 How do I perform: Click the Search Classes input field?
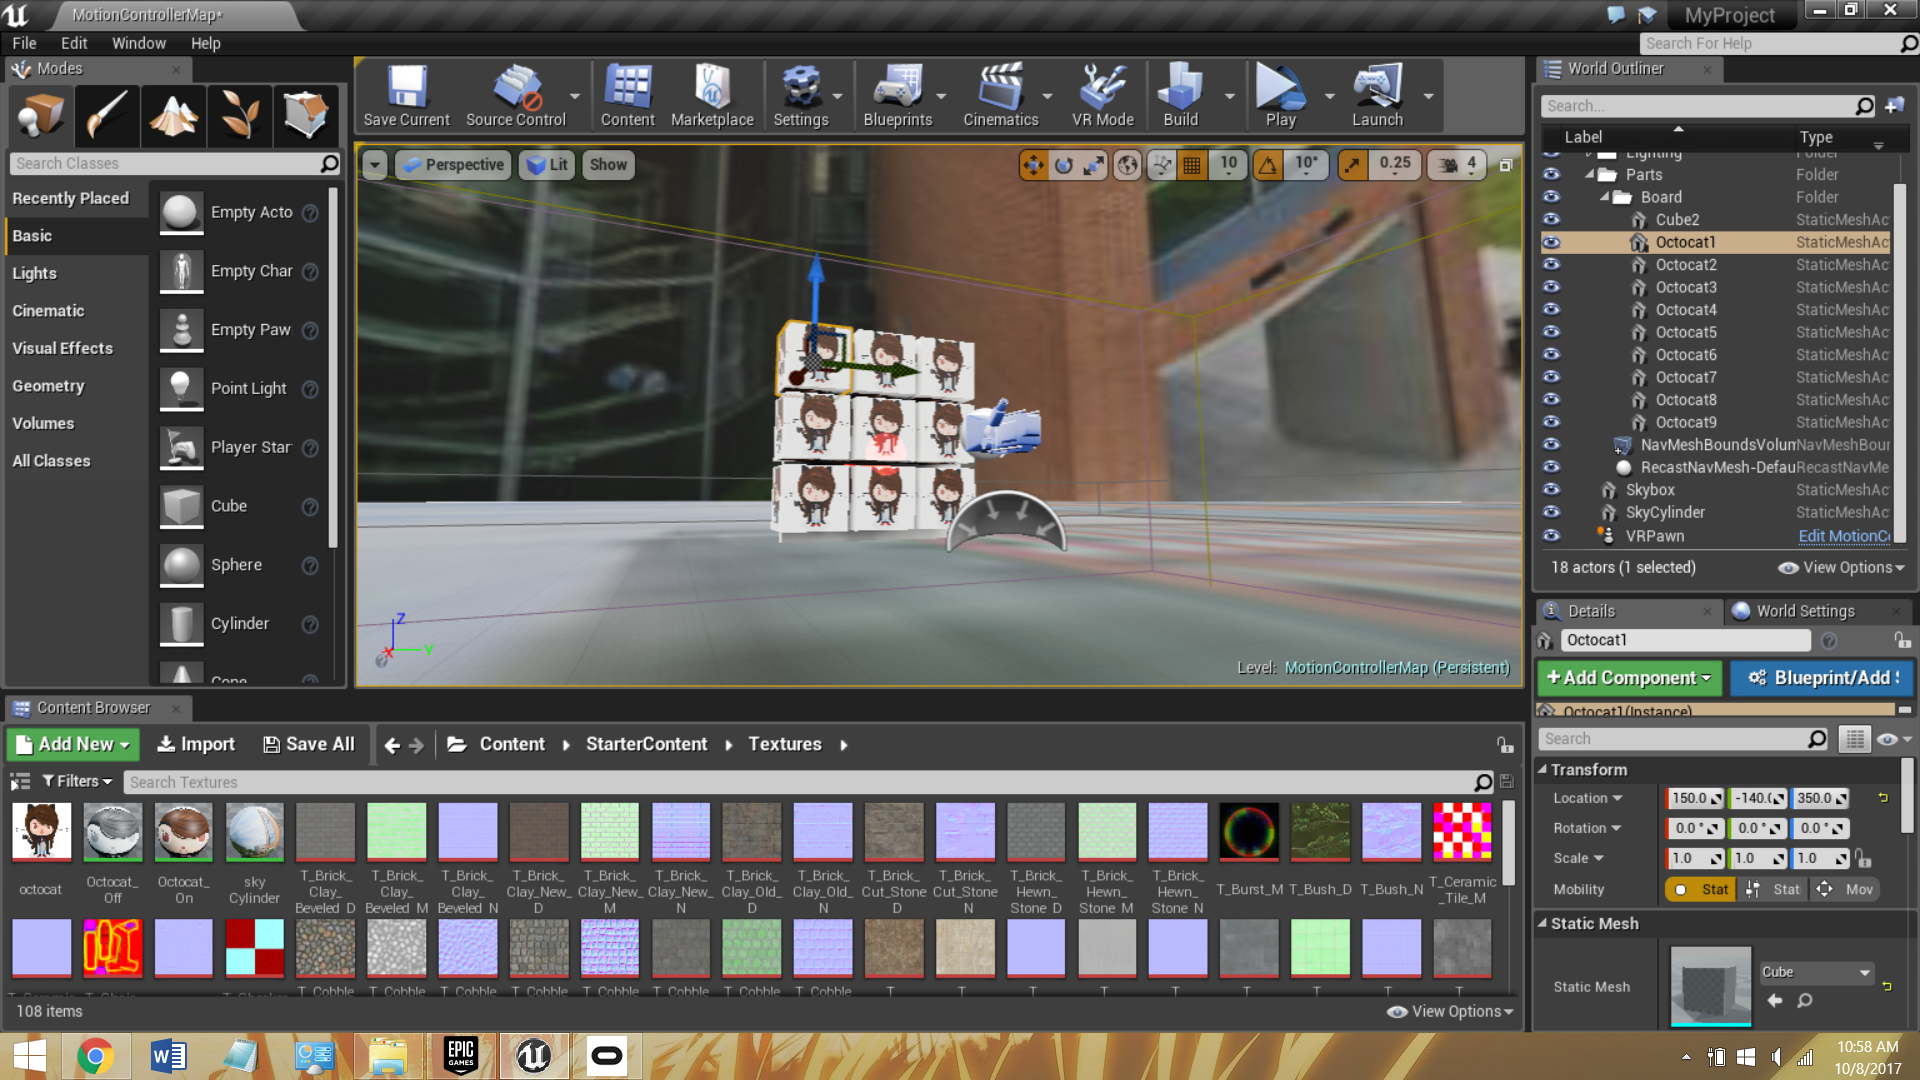[x=165, y=164]
